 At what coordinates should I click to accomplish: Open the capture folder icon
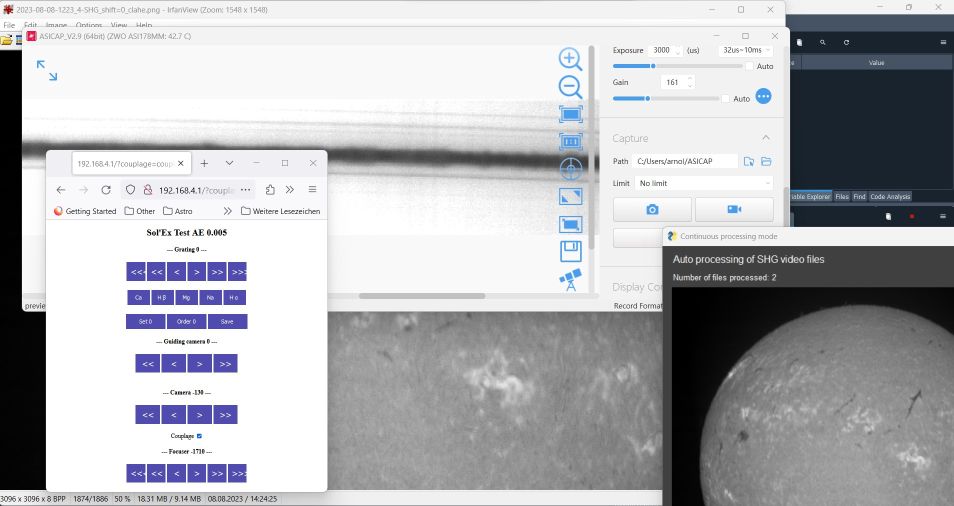pyautogui.click(x=766, y=161)
